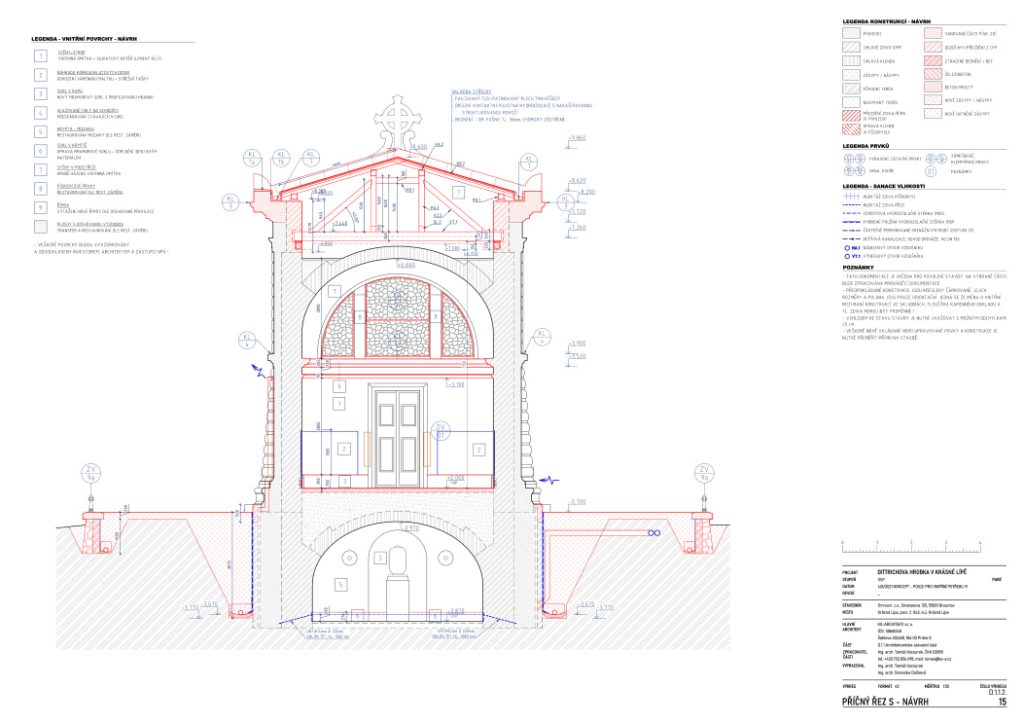The width and height of the screenshot is (1024, 724).
Task: Click legend box number 3 'Sokl v kapli'
Action: pyautogui.click(x=41, y=94)
